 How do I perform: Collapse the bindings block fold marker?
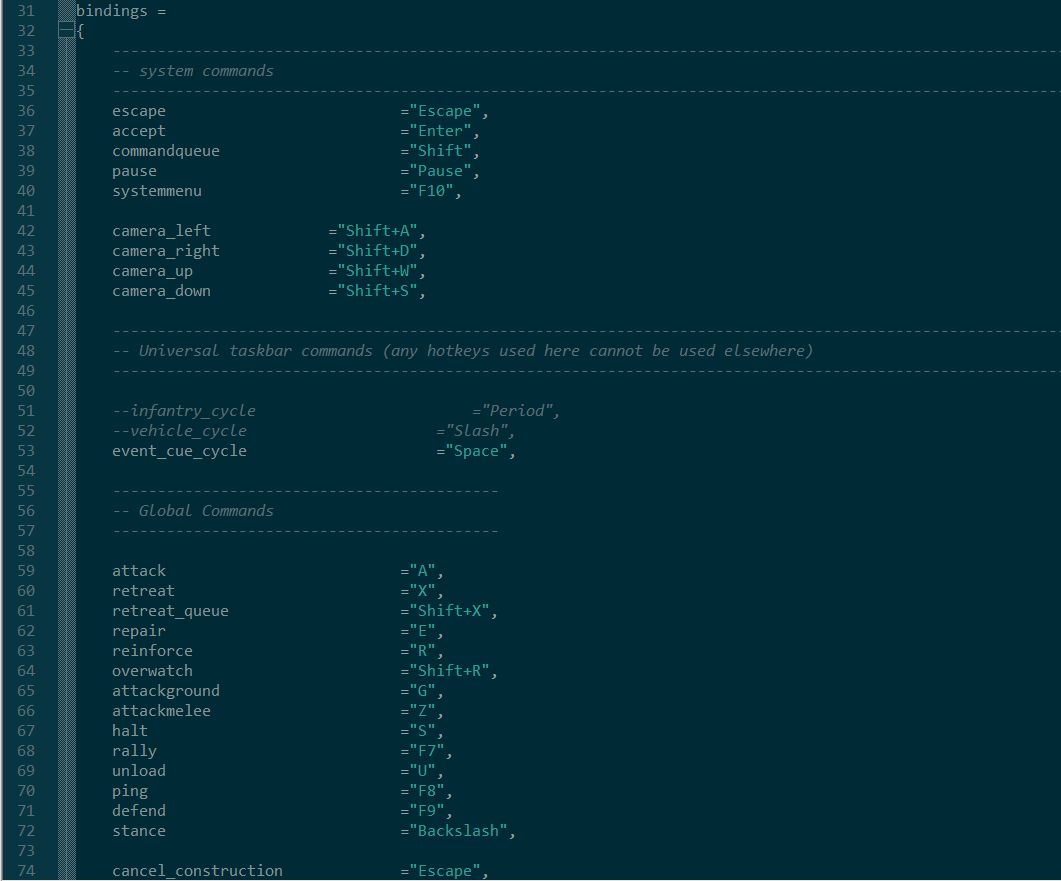[x=67, y=31]
